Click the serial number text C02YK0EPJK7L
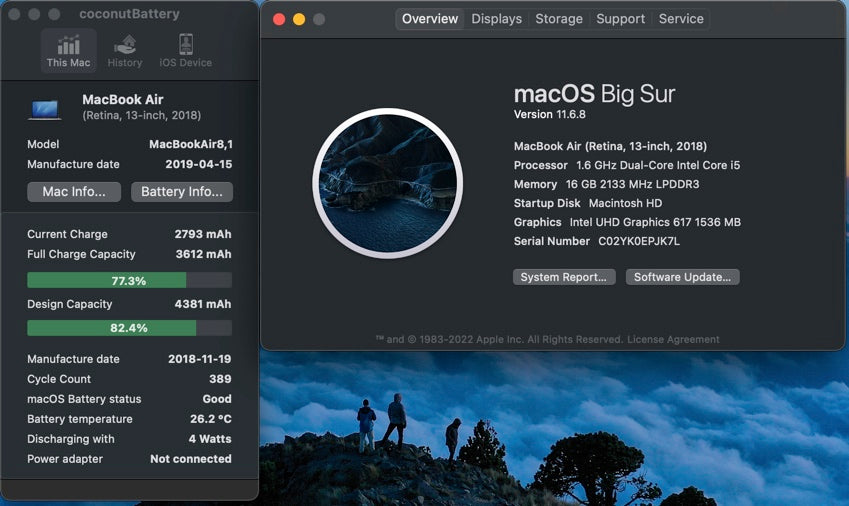 (x=639, y=241)
